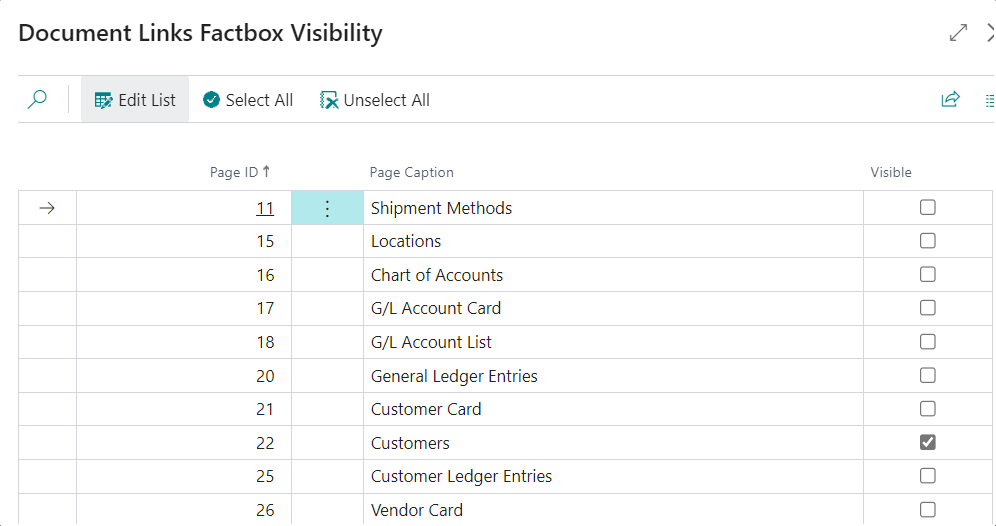Open the Visible column header menu
This screenshot has width=996, height=526.
(891, 172)
